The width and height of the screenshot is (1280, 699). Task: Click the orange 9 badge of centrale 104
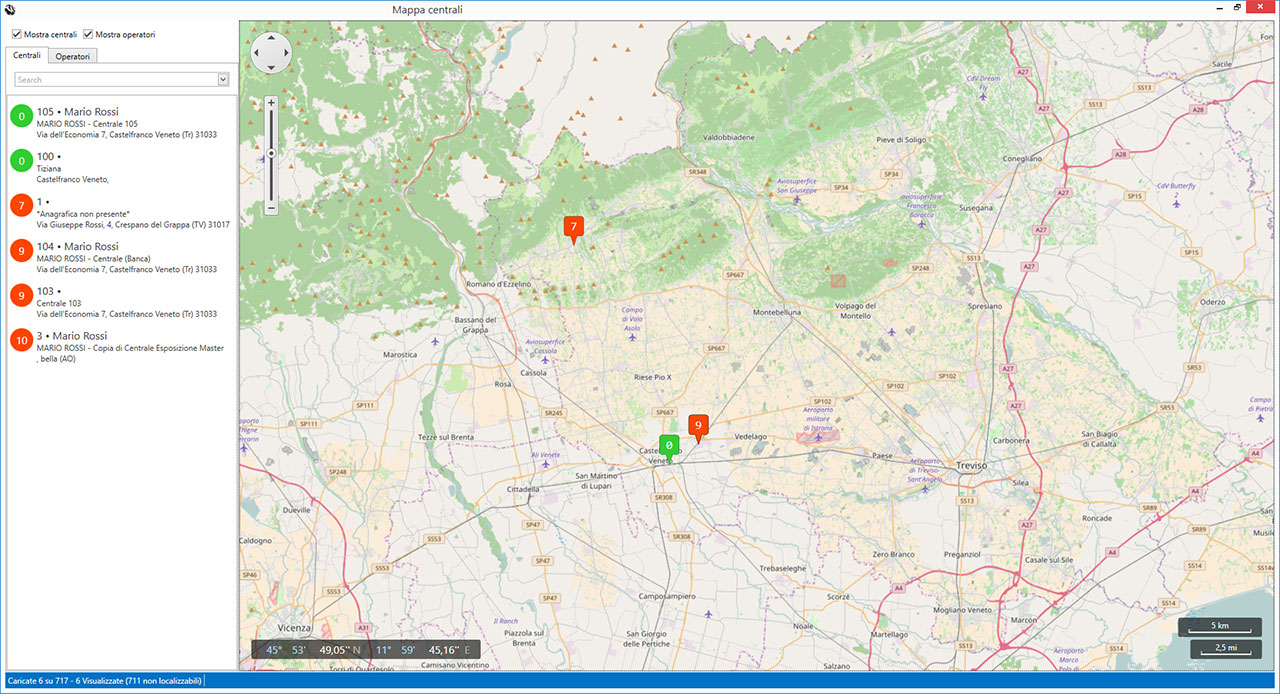pos(21,251)
